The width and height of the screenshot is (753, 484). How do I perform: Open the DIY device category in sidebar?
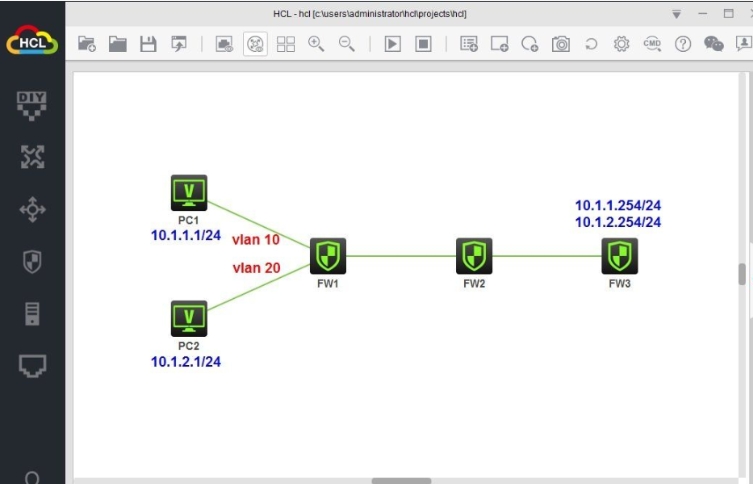pyautogui.click(x=32, y=105)
